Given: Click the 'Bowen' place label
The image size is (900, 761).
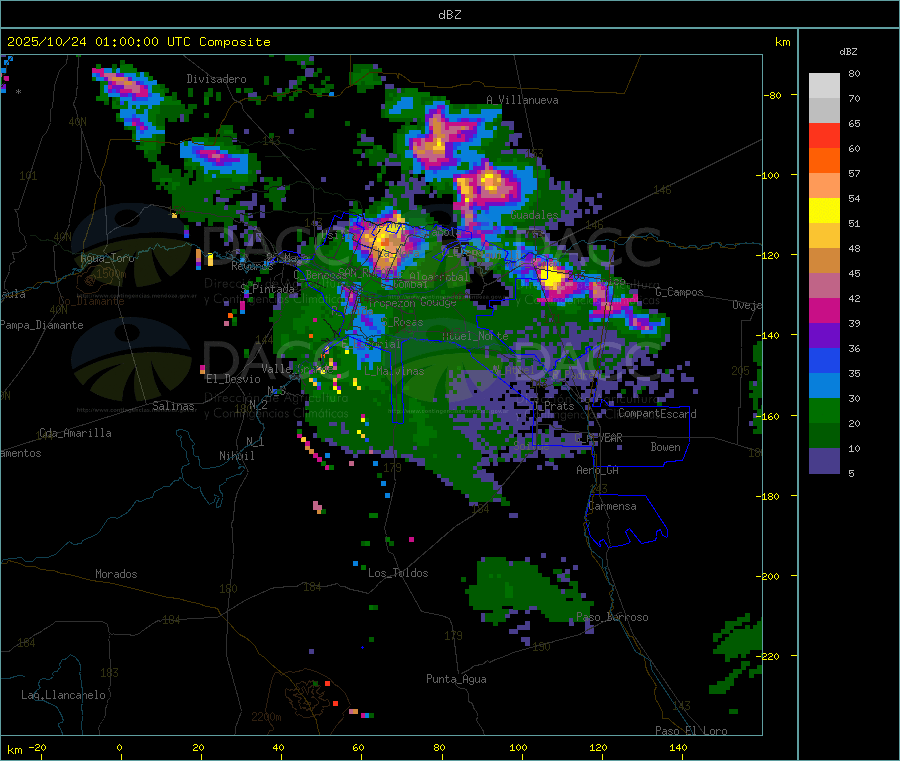Looking at the screenshot, I should 666,447.
